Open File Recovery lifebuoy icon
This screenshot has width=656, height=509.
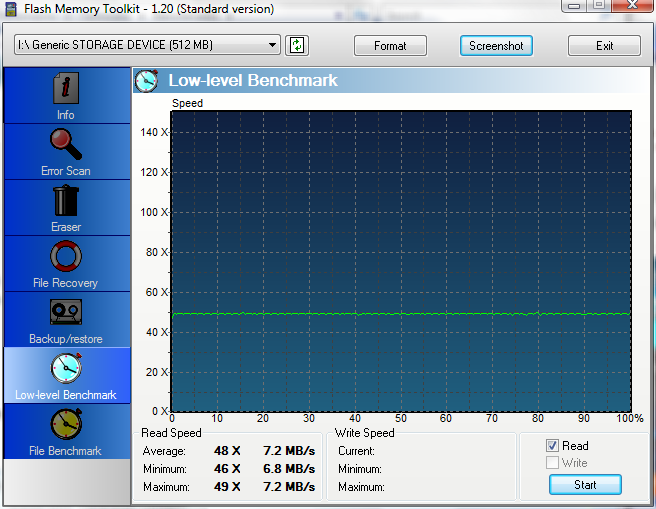[x=65, y=257]
